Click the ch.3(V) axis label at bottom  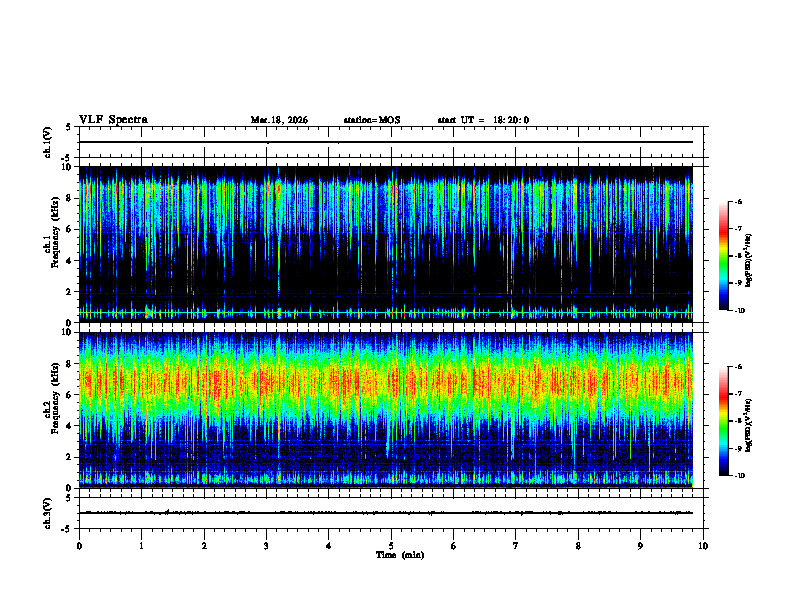pos(47,513)
